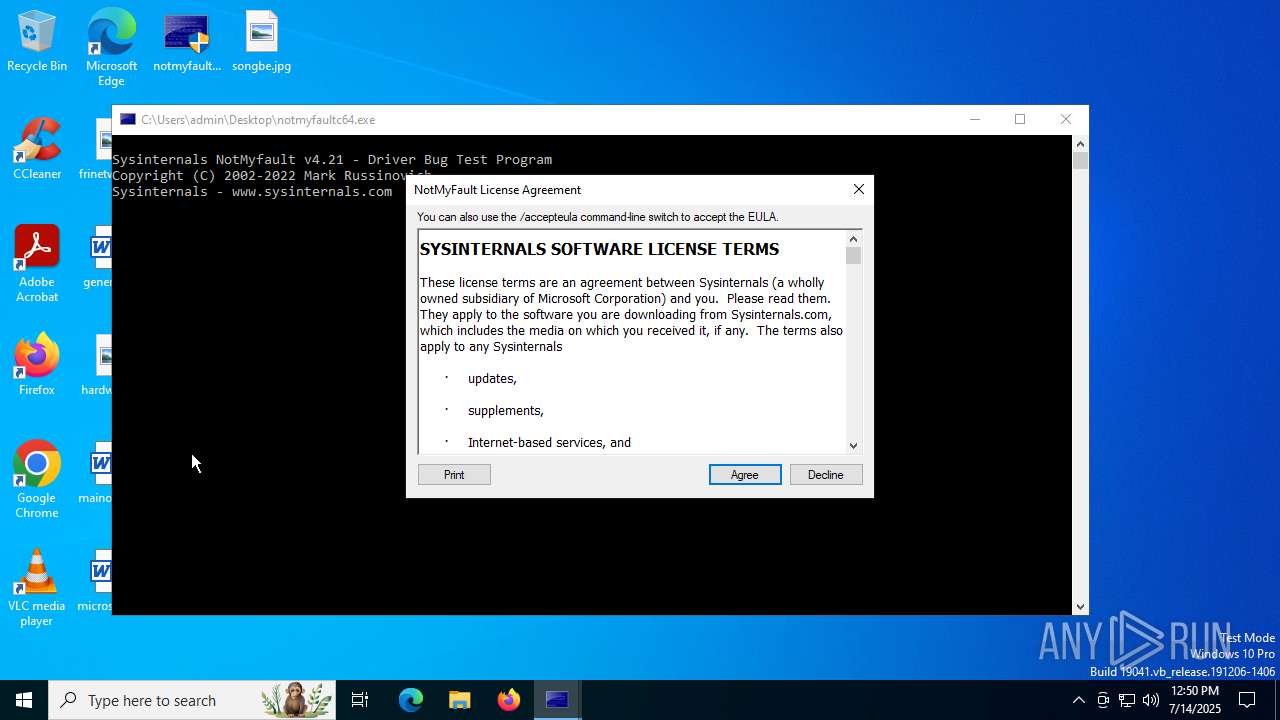Click 'Internet-based services, and' text
Image resolution: width=1280 pixels, height=720 pixels.
coord(549,443)
